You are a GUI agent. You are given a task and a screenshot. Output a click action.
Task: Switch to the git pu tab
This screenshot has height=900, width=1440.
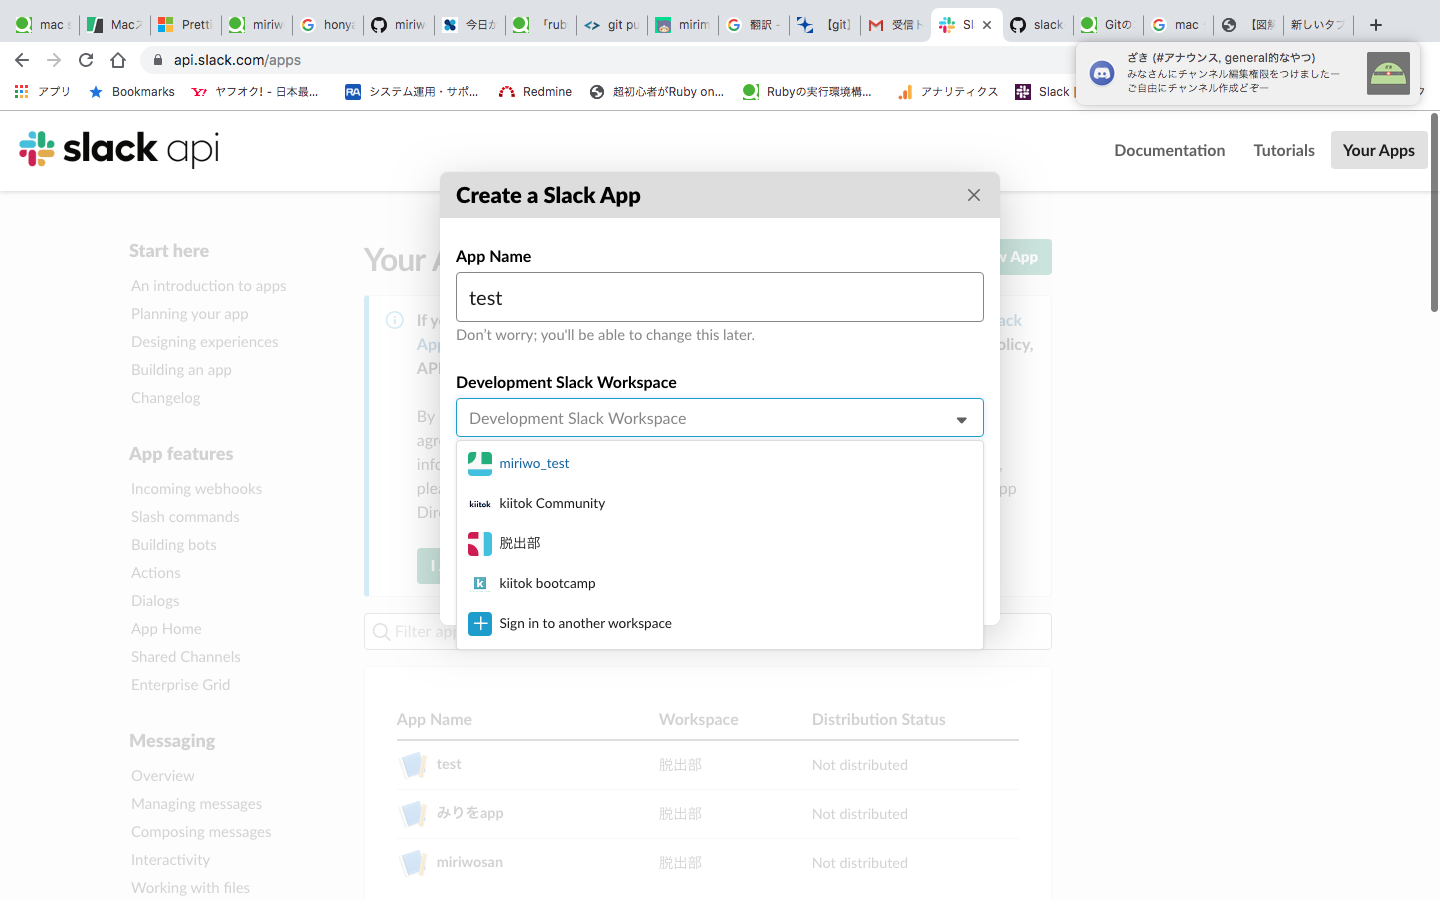[611, 25]
